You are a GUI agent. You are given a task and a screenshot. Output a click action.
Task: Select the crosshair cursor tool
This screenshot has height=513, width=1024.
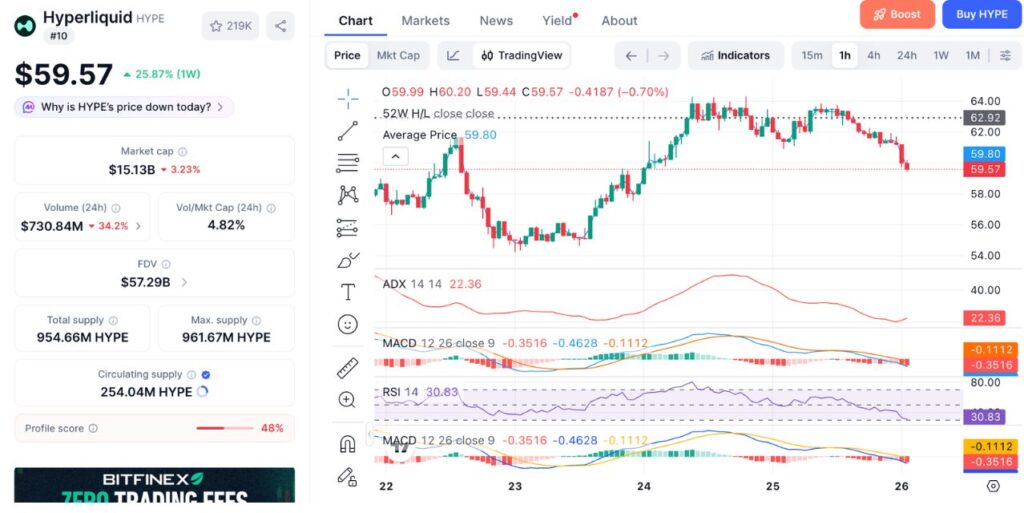click(347, 99)
